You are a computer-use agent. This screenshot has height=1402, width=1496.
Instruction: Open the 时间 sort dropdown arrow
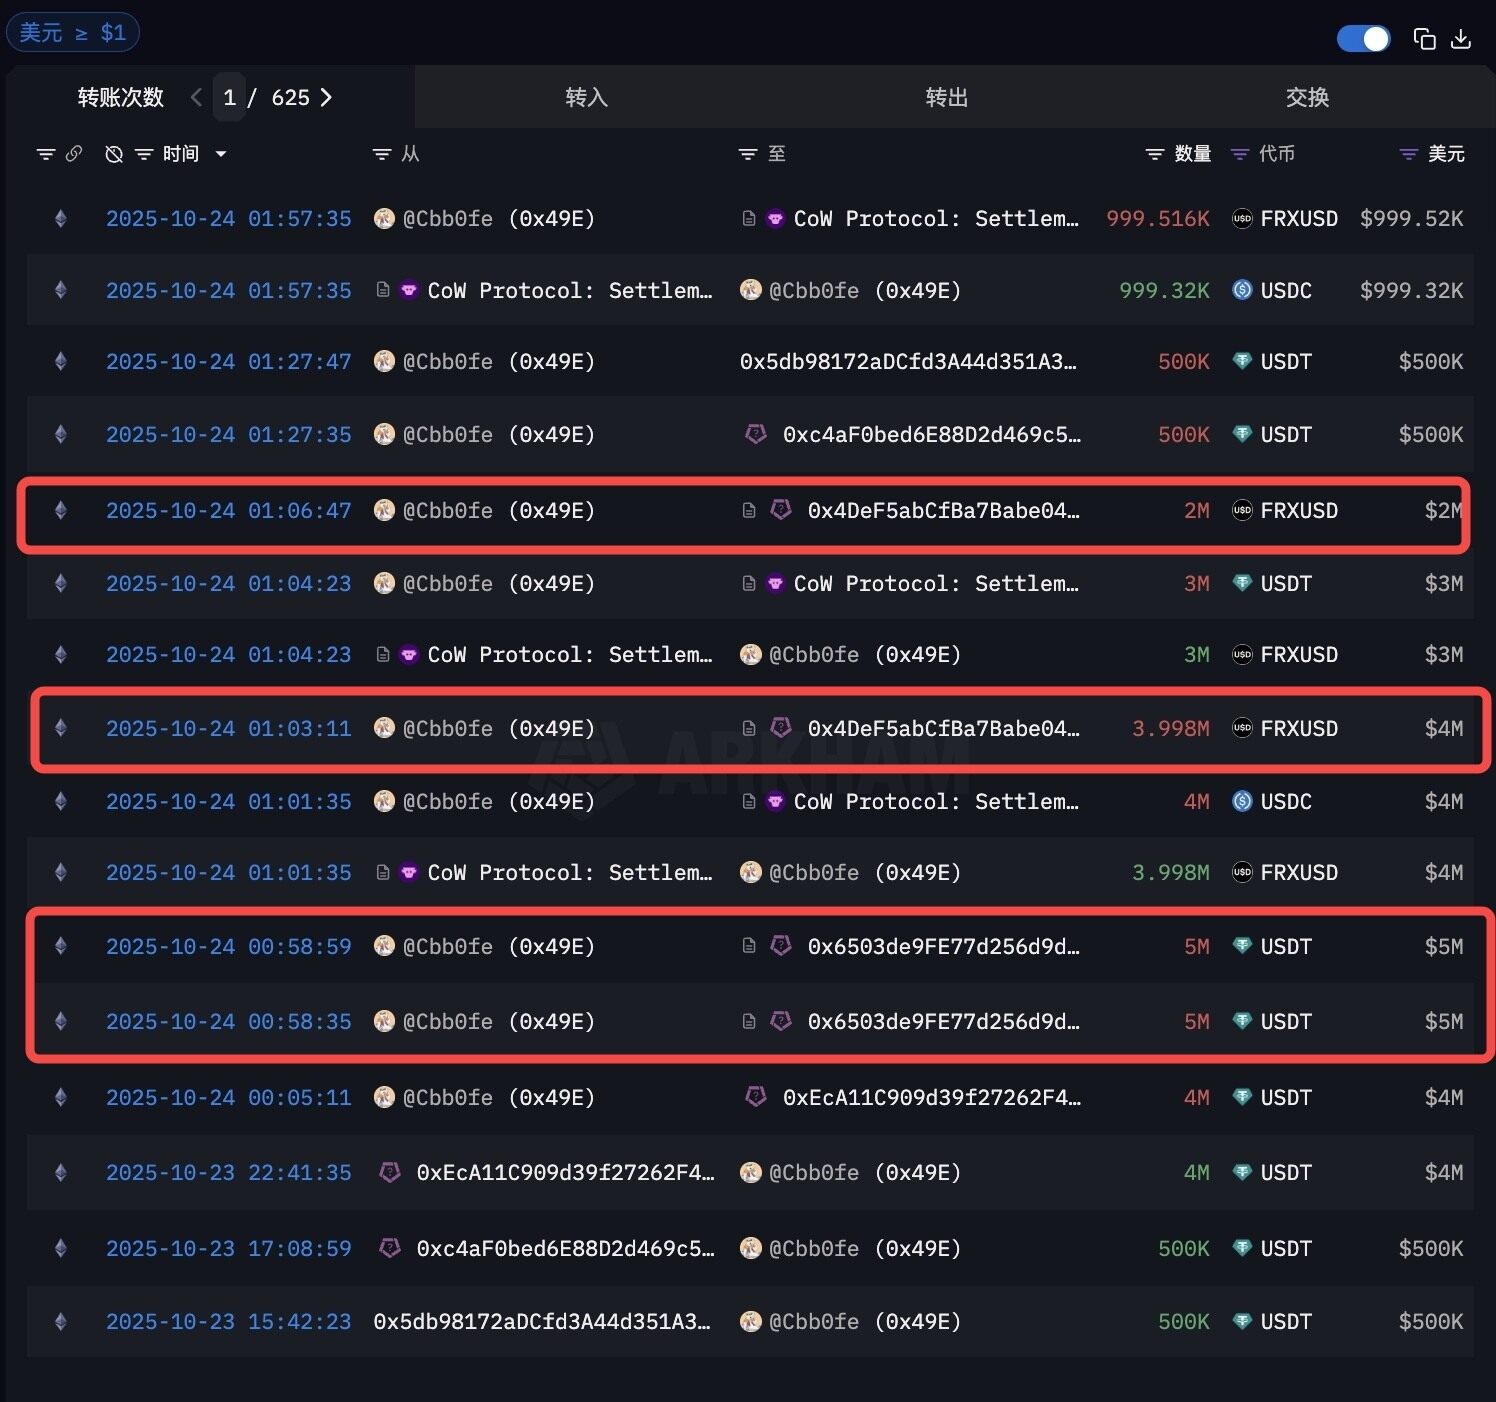point(221,154)
